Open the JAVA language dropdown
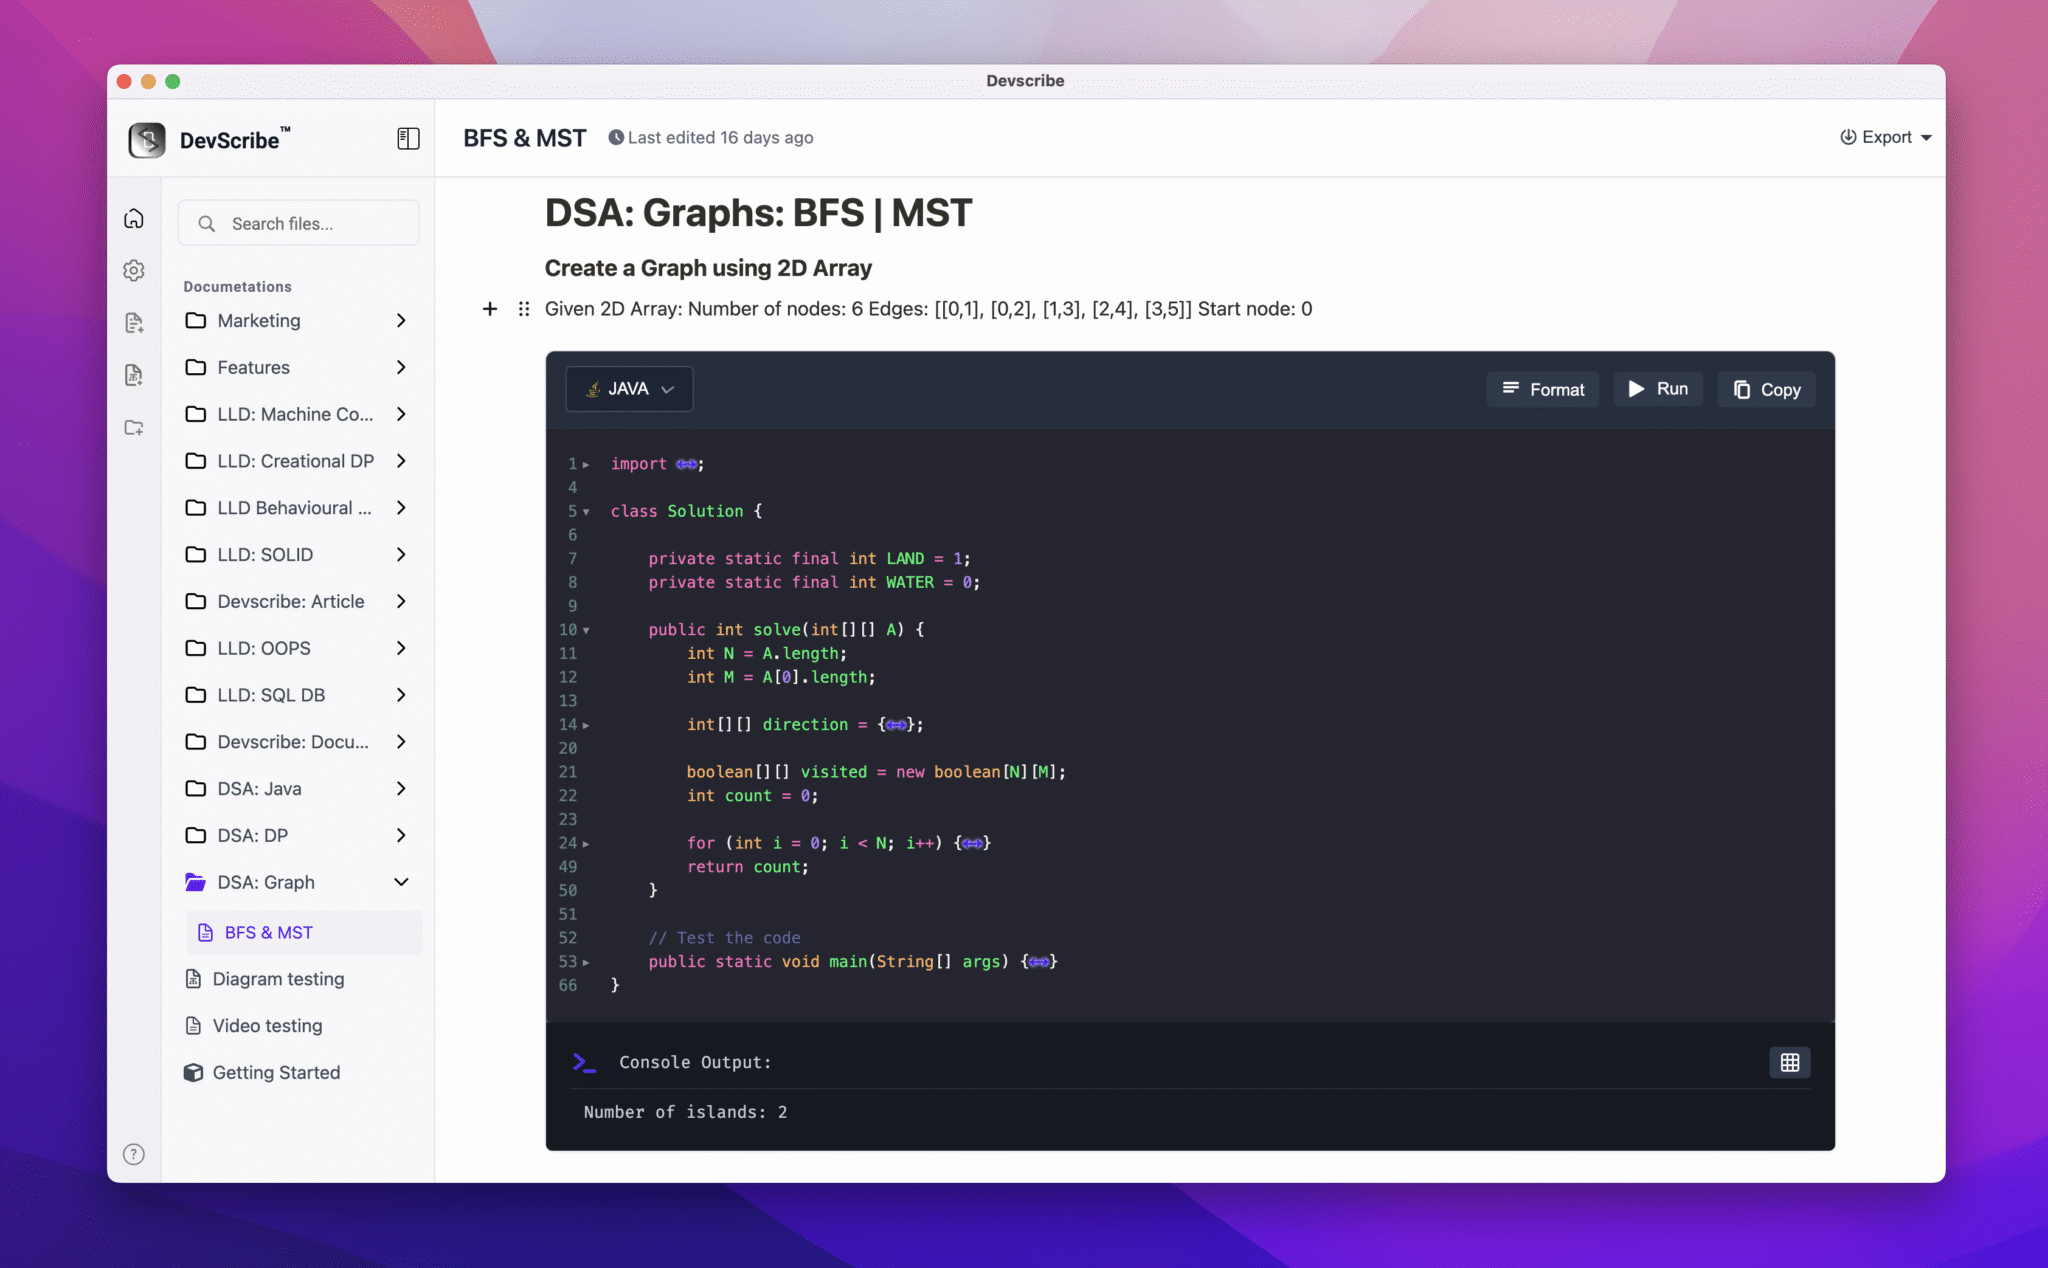2048x1268 pixels. point(629,389)
